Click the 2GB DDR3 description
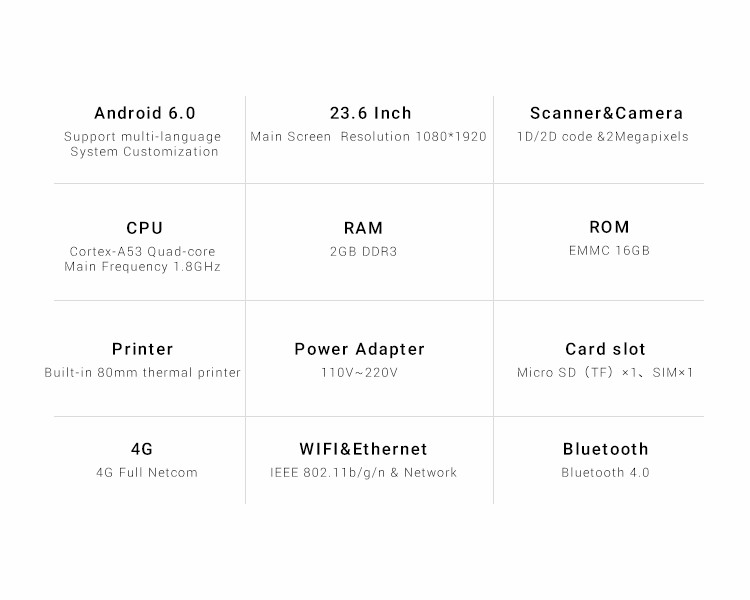 point(364,252)
